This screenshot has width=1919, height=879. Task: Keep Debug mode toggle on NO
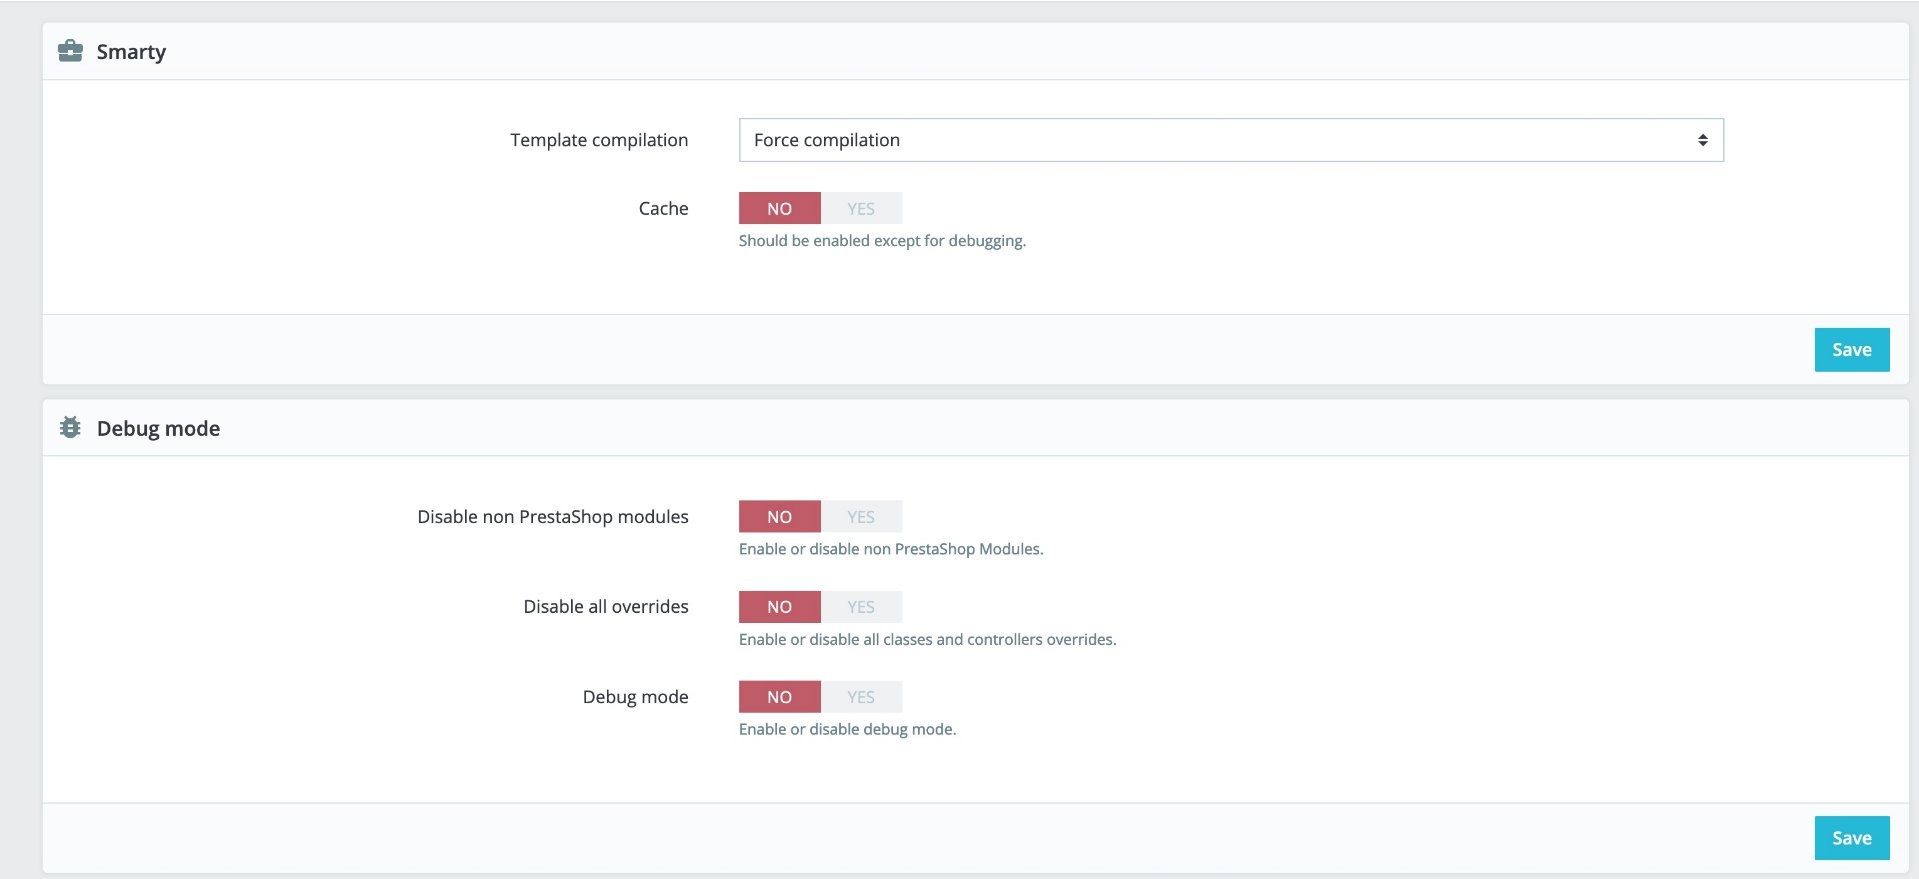point(779,697)
